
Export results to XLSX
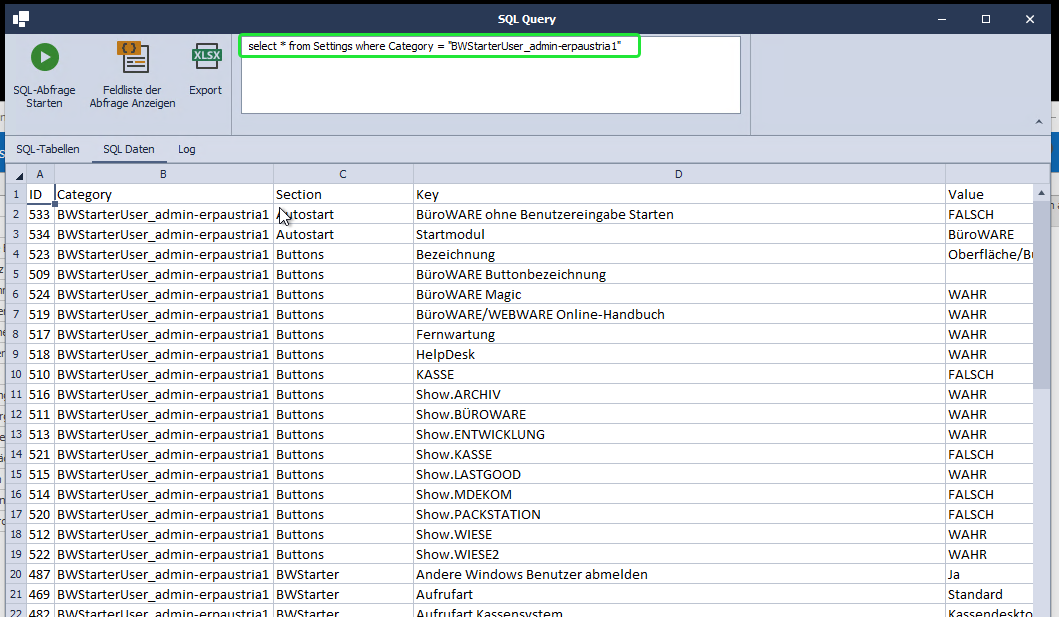pyautogui.click(x=205, y=70)
